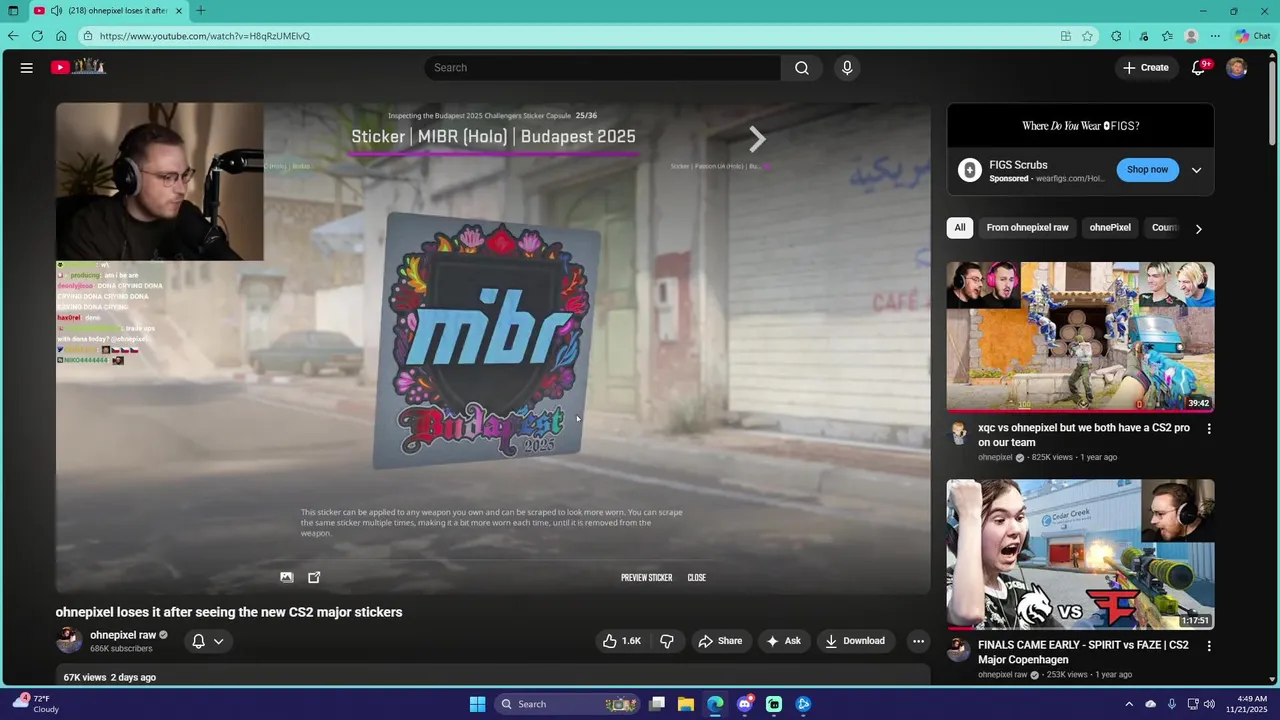The image size is (1280, 720).
Task: Open Copilot Chat in the browser
Action: (1252, 36)
